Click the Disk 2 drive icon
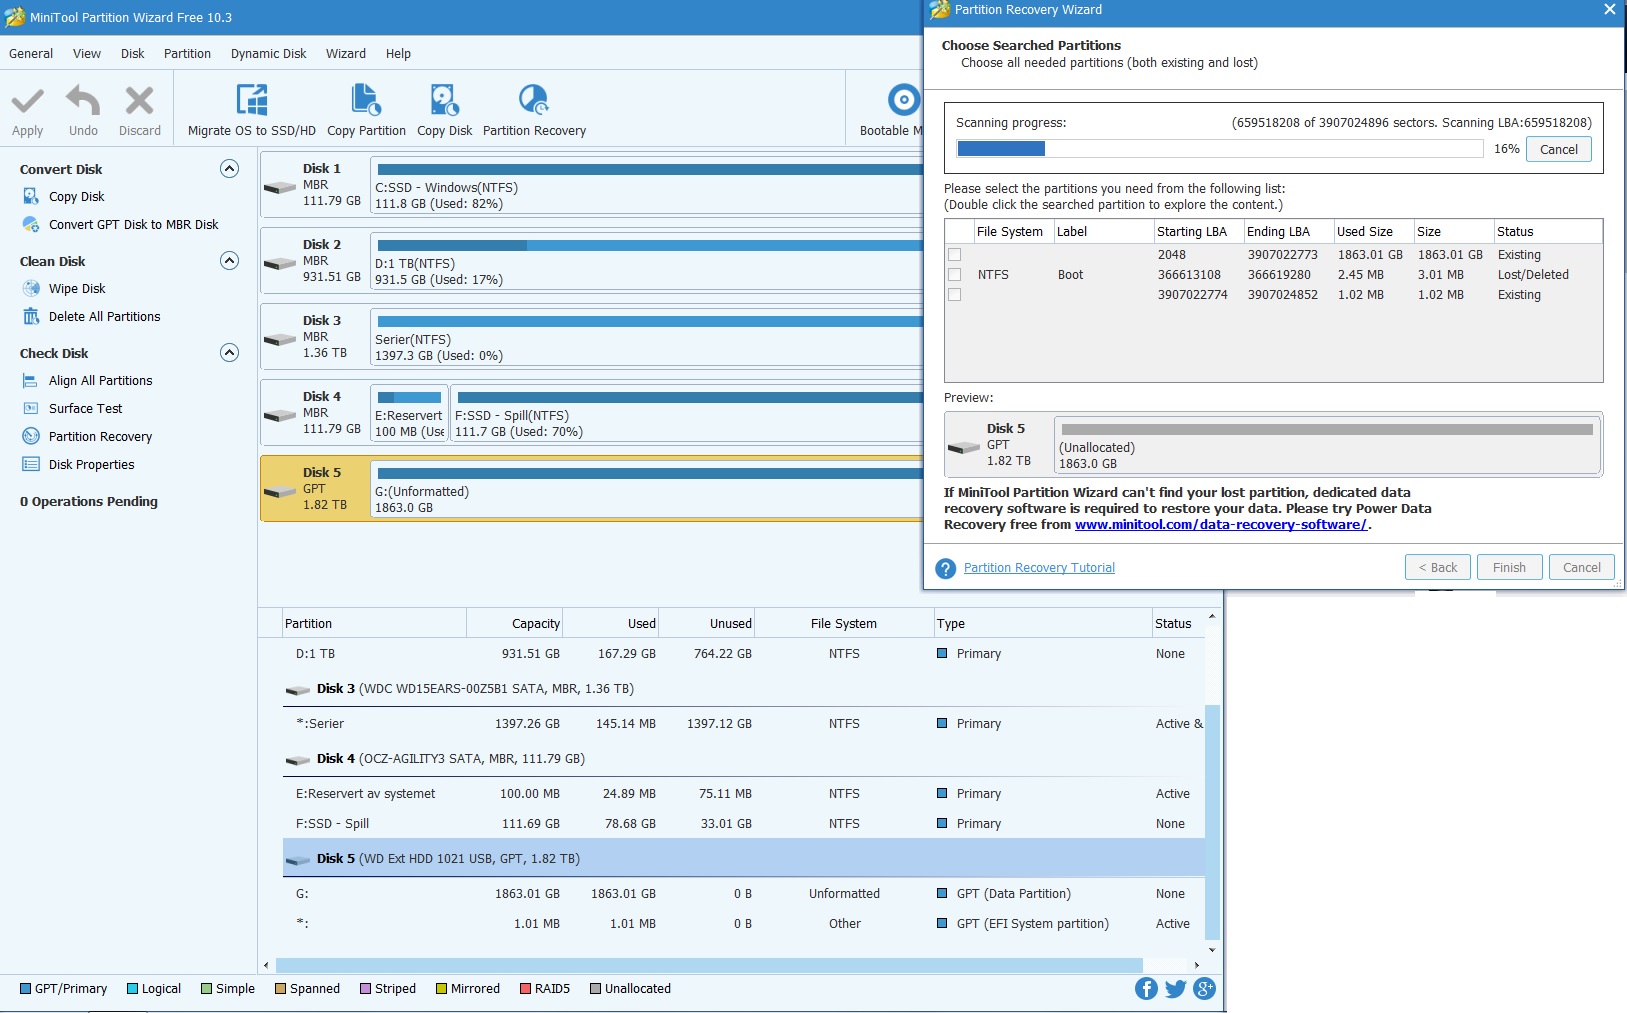The image size is (1627, 1013). 280,263
